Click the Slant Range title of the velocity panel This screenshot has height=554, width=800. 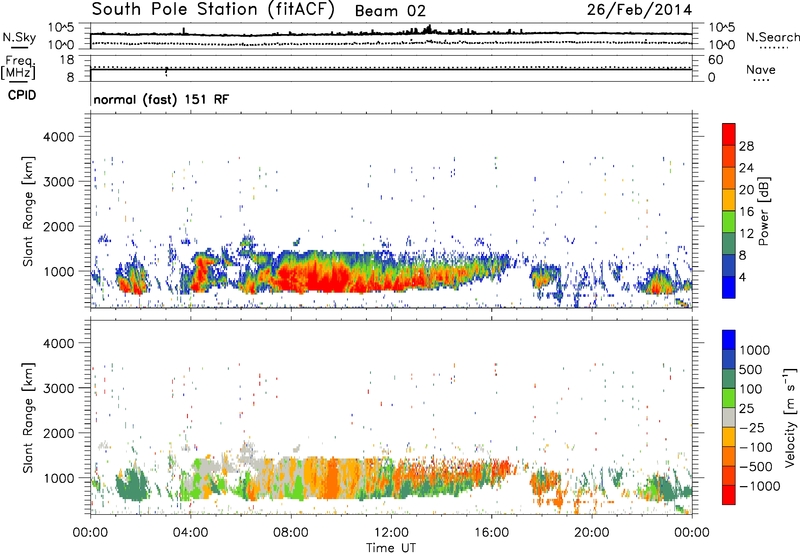28,418
